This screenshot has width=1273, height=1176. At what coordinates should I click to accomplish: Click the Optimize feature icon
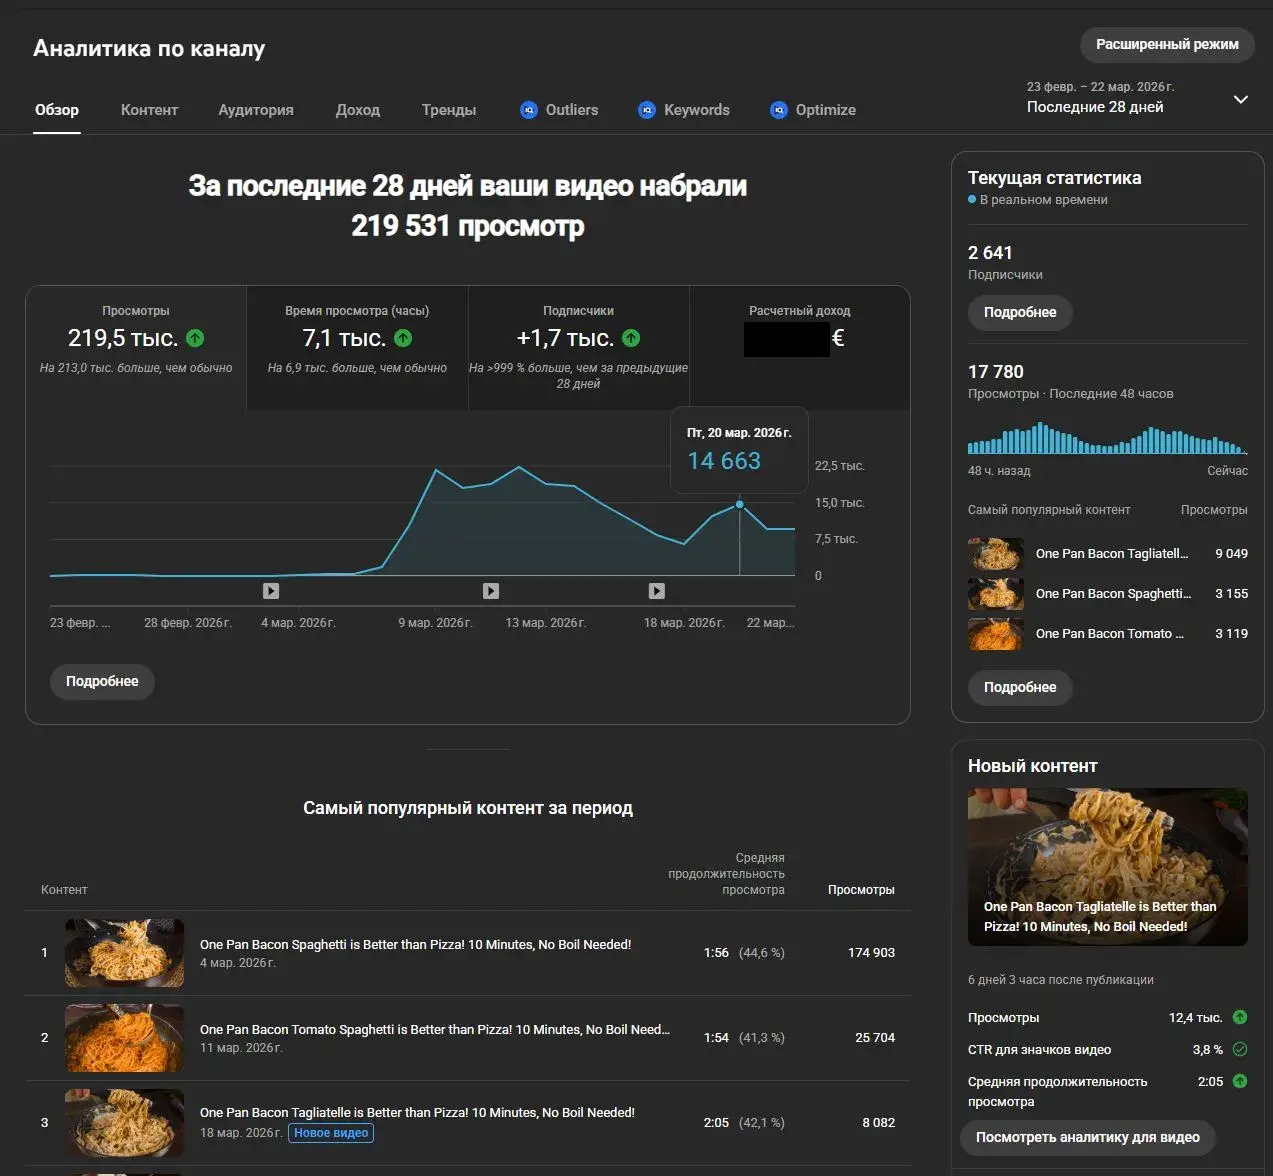point(778,110)
